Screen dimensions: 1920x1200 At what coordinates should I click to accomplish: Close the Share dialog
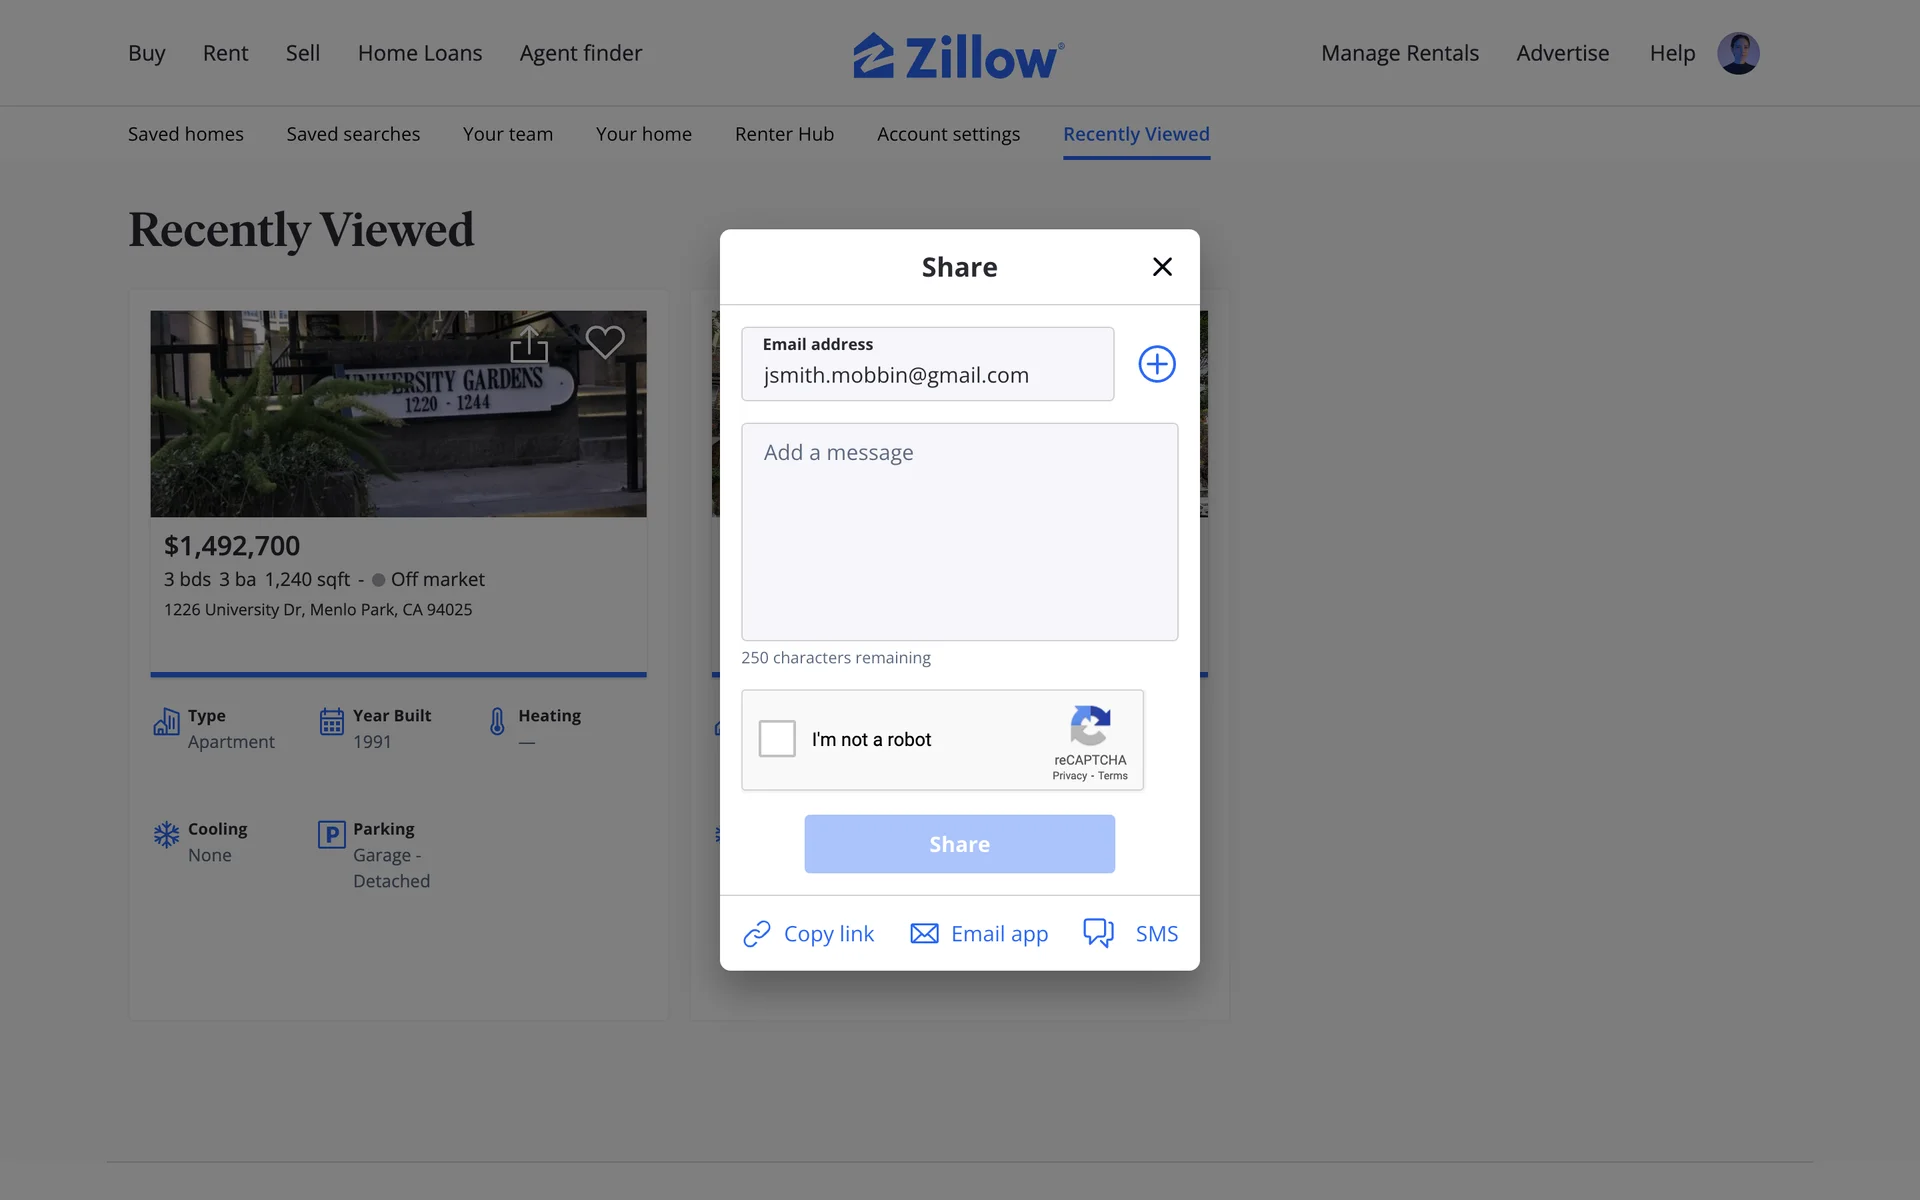pyautogui.click(x=1162, y=267)
